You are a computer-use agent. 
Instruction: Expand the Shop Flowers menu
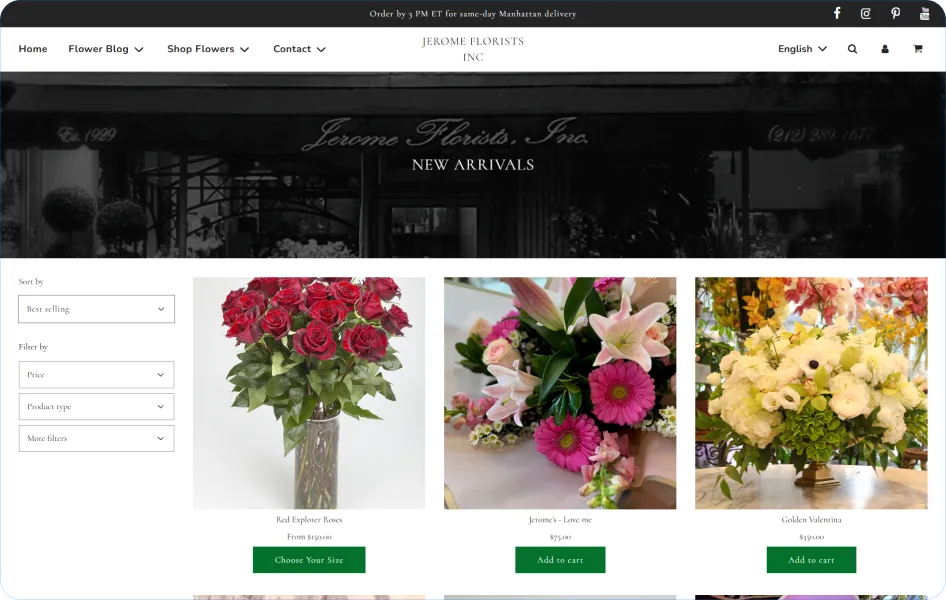point(208,49)
